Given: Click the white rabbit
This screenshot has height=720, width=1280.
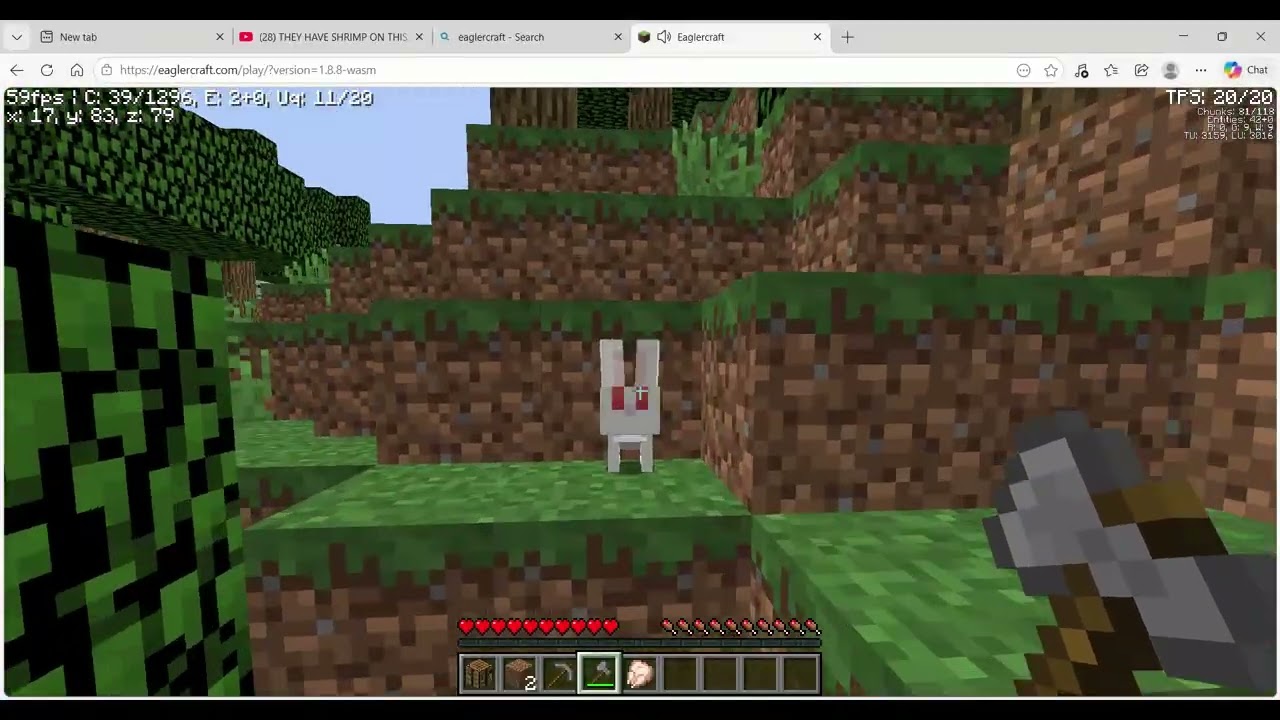Looking at the screenshot, I should [x=629, y=405].
